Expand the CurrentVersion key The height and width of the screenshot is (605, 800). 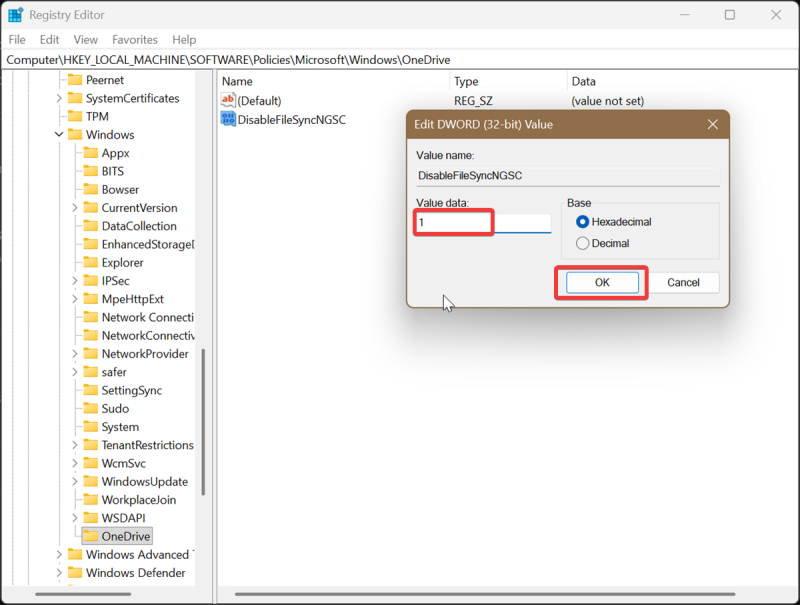point(74,208)
